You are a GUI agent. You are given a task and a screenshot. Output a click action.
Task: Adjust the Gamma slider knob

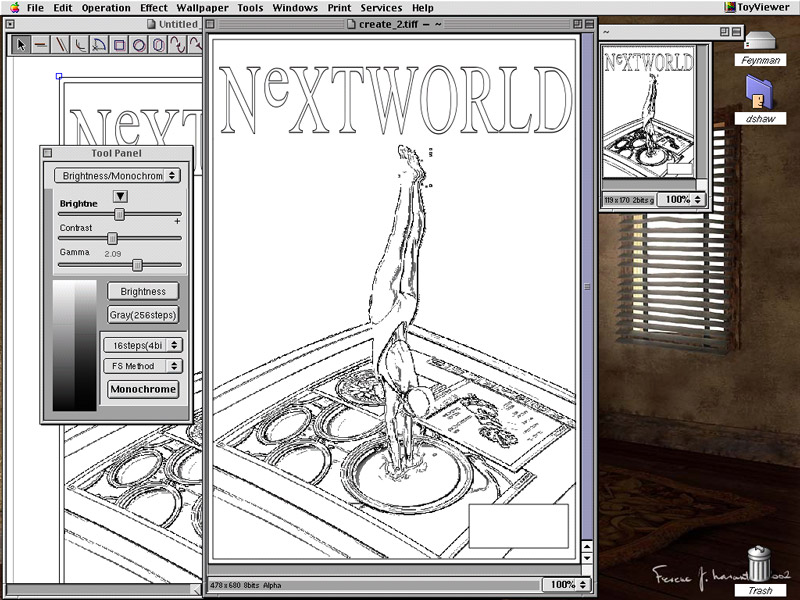click(x=137, y=265)
